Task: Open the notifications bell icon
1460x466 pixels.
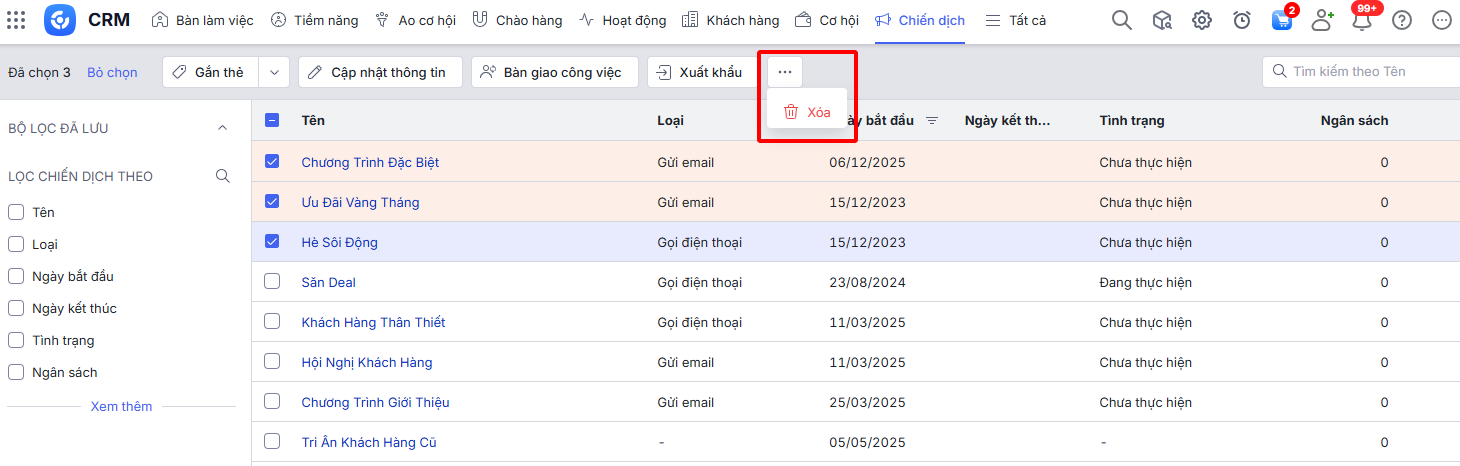Action: tap(1361, 20)
